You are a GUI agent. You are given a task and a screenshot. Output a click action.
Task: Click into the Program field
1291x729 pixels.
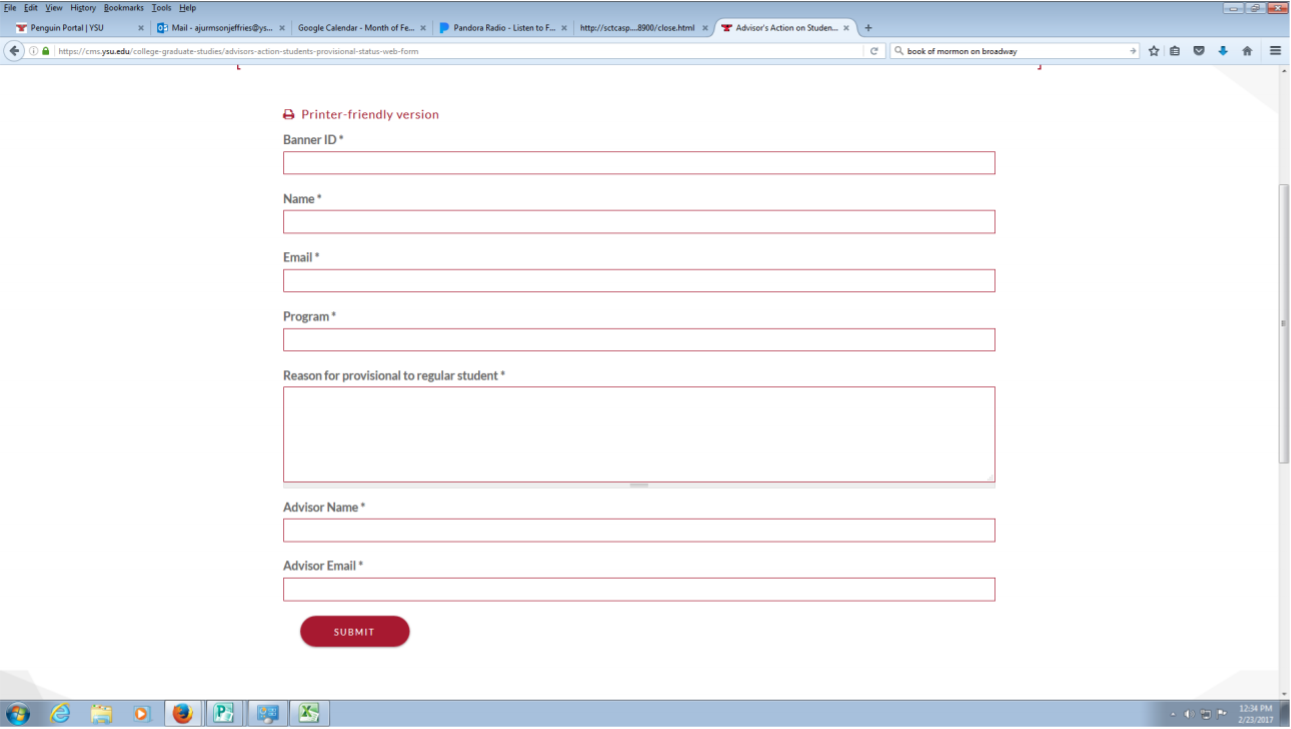[x=639, y=340]
